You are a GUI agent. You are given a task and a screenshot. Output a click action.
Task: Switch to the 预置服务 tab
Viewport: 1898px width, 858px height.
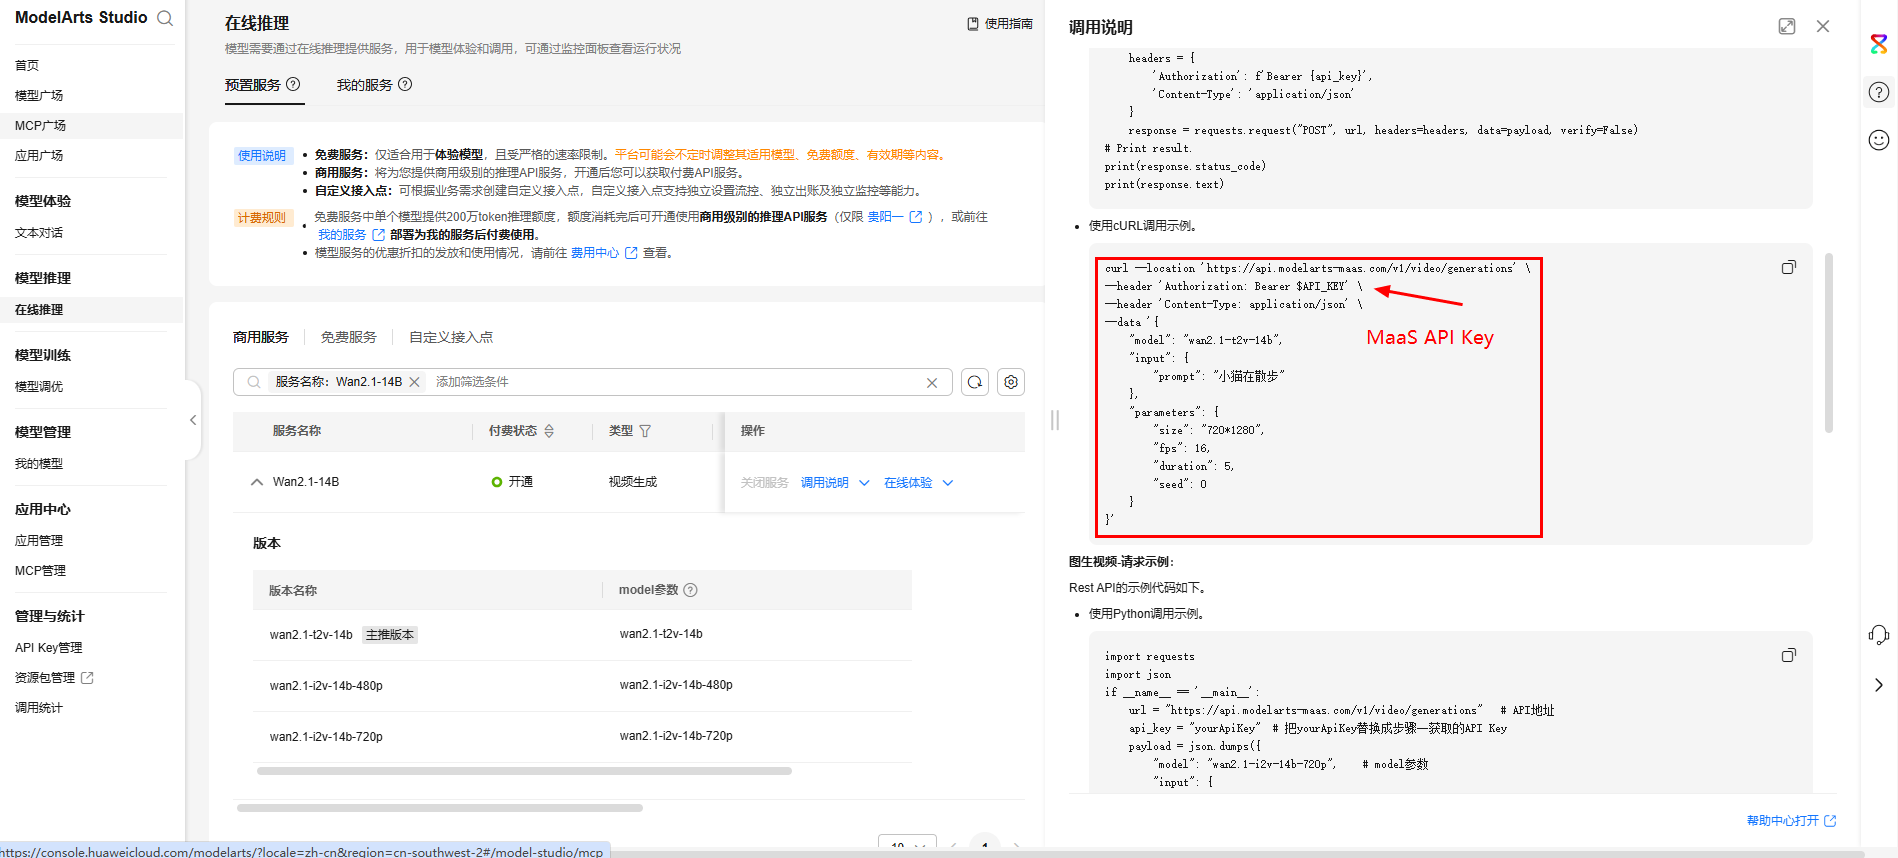point(252,85)
